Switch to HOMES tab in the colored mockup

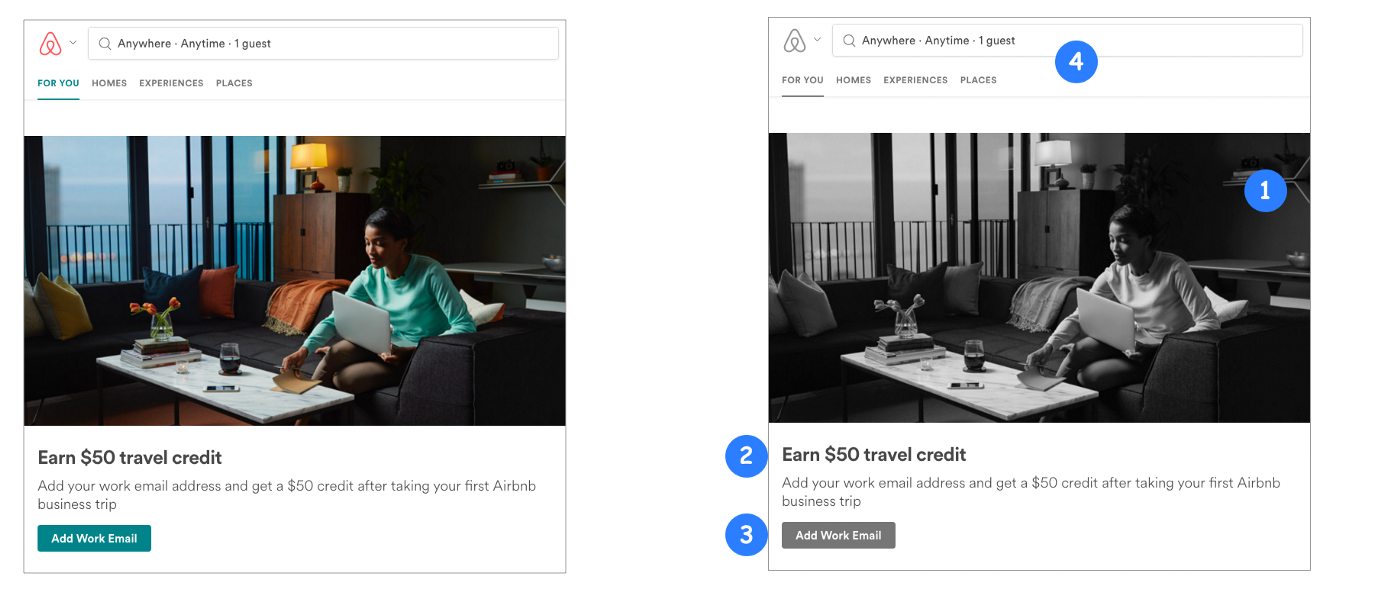pos(109,83)
